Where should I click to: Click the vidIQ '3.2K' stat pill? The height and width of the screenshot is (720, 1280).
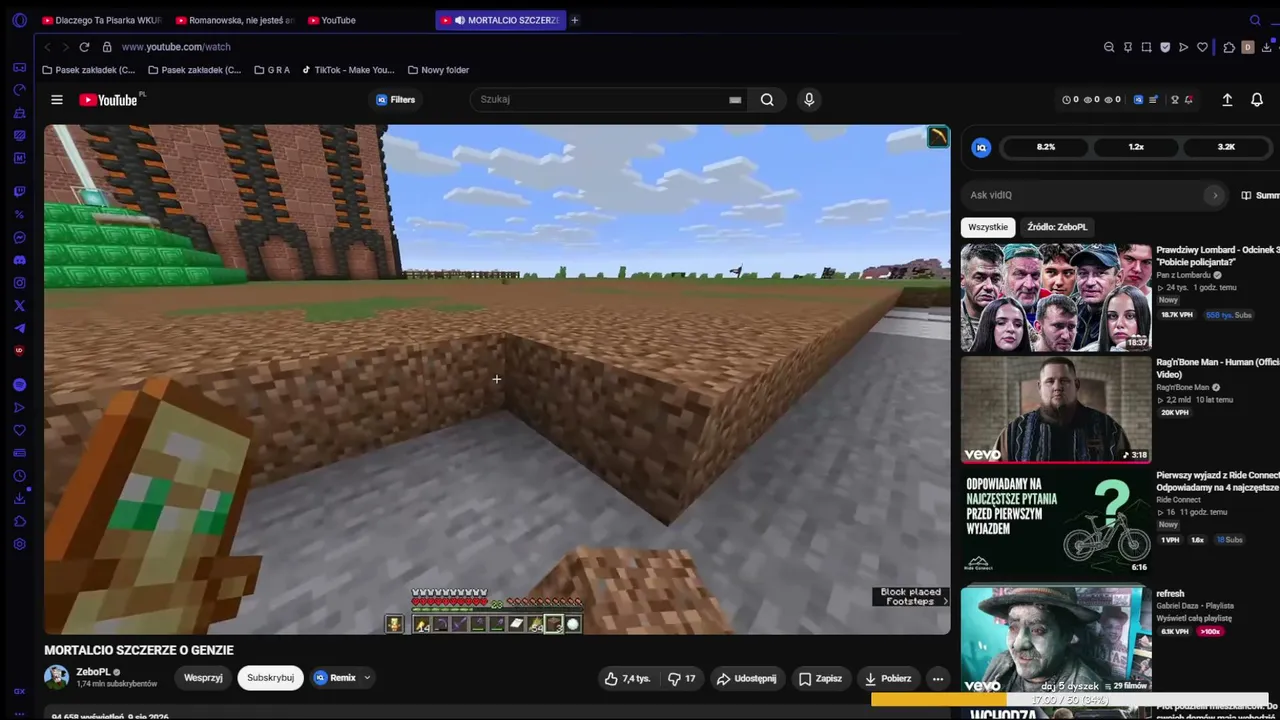[1227, 147]
